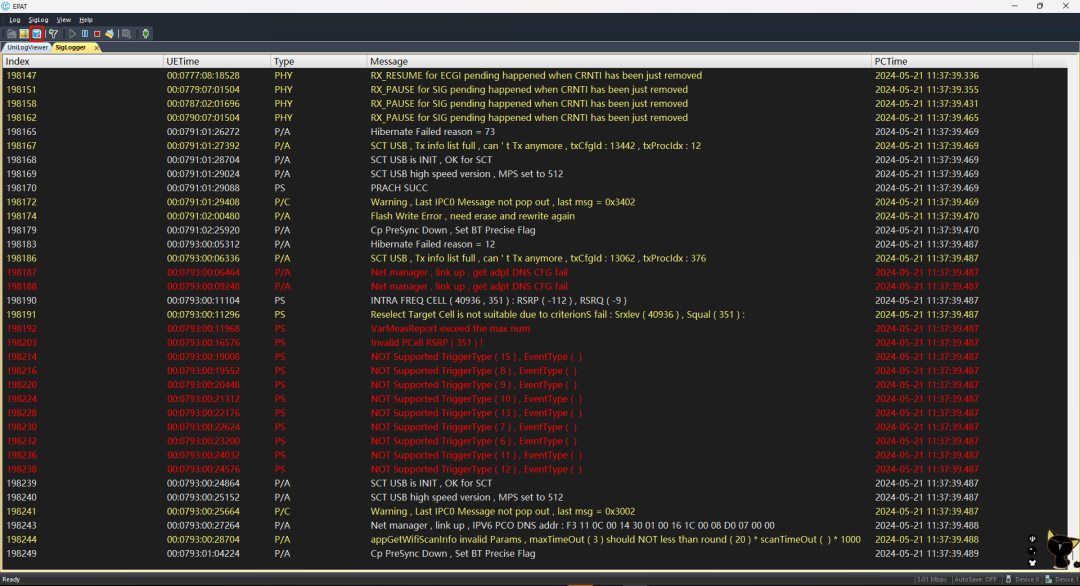Click PCTime cell 2024-05-21 11:37:39.465

926,118
